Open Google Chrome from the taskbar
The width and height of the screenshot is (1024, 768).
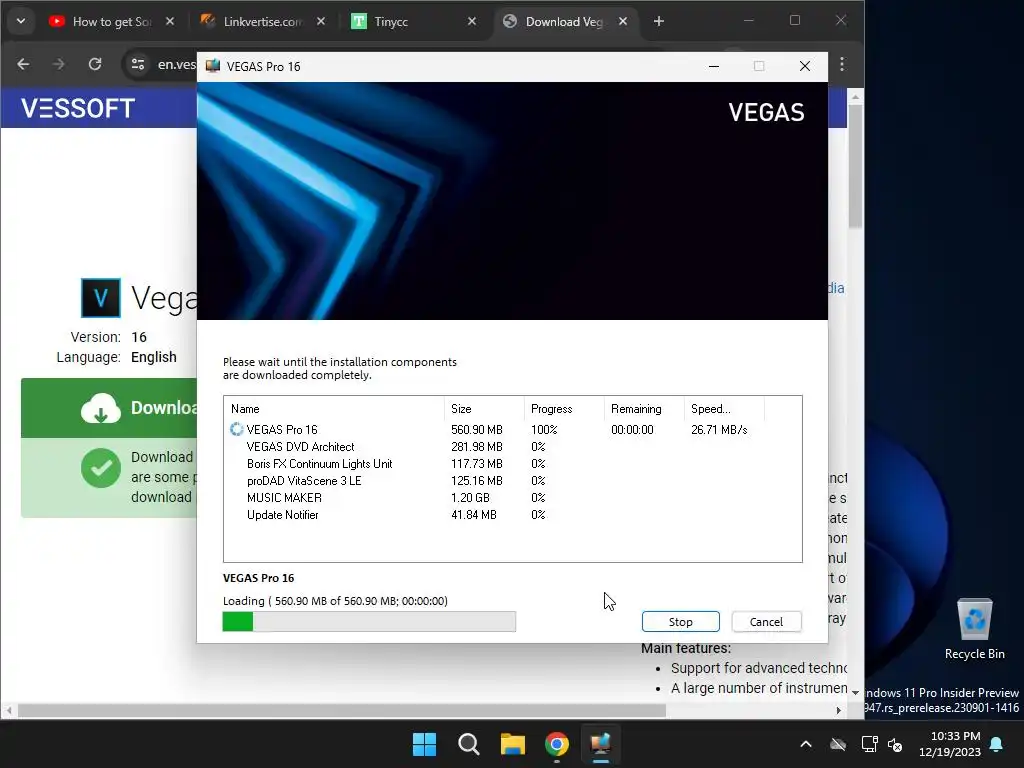pyautogui.click(x=556, y=744)
